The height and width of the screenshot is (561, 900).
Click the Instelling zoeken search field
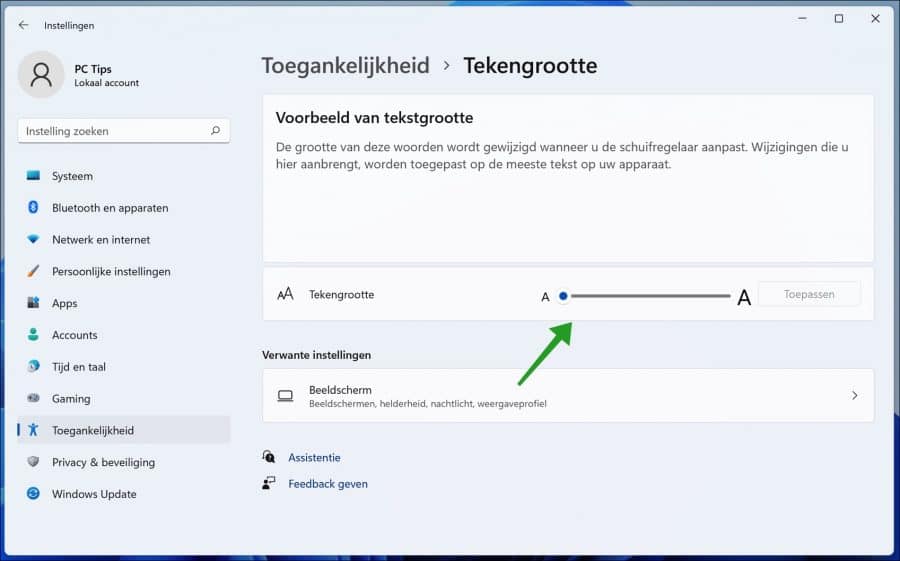[123, 131]
